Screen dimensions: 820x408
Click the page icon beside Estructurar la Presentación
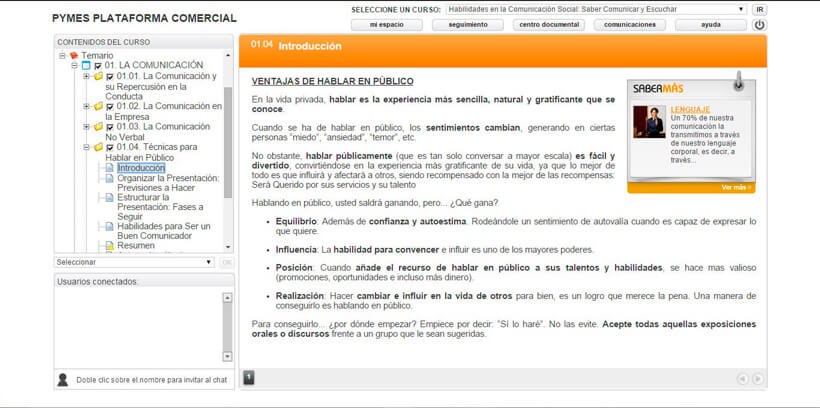tap(109, 198)
